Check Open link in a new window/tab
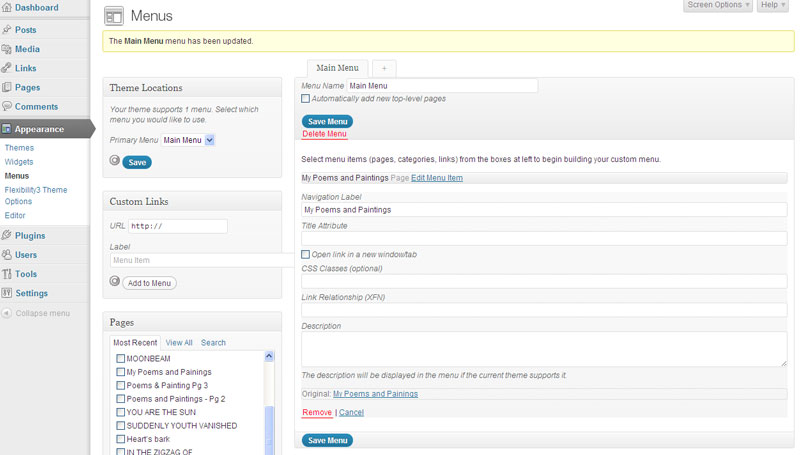The image size is (800, 455). [x=306, y=255]
